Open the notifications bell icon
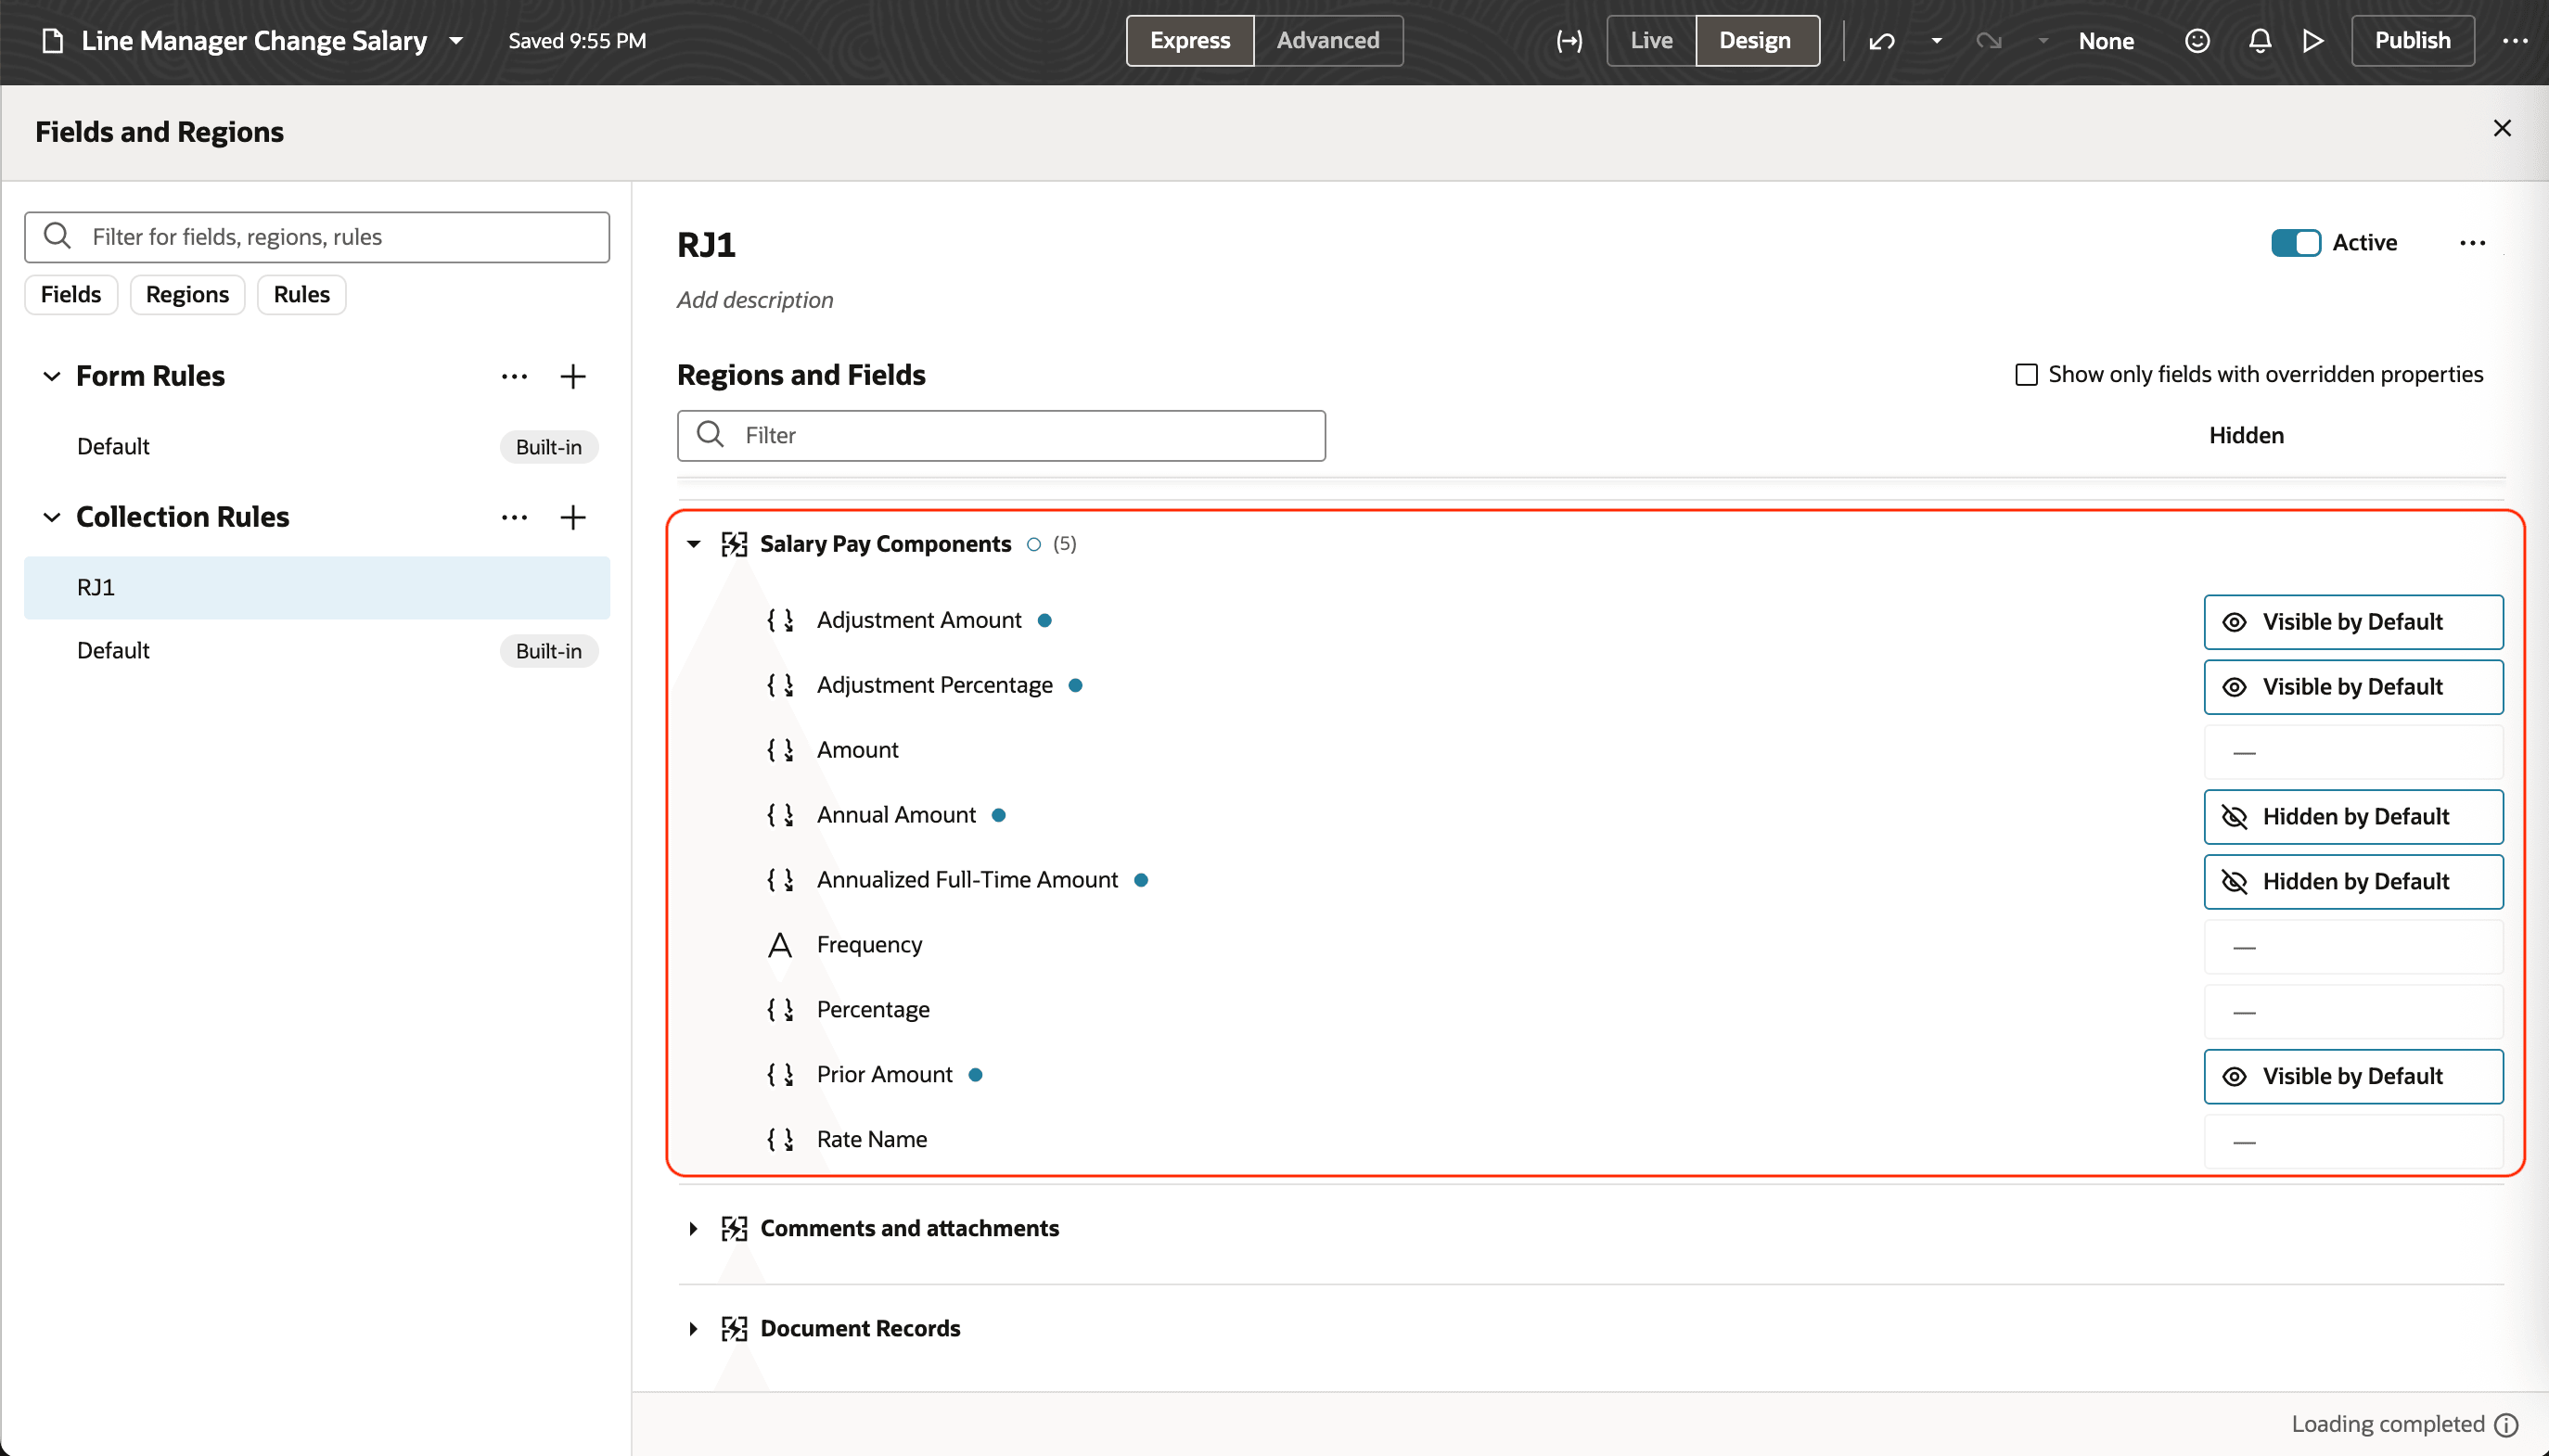Screen dimensions: 2549x1456 click(x=2259, y=41)
